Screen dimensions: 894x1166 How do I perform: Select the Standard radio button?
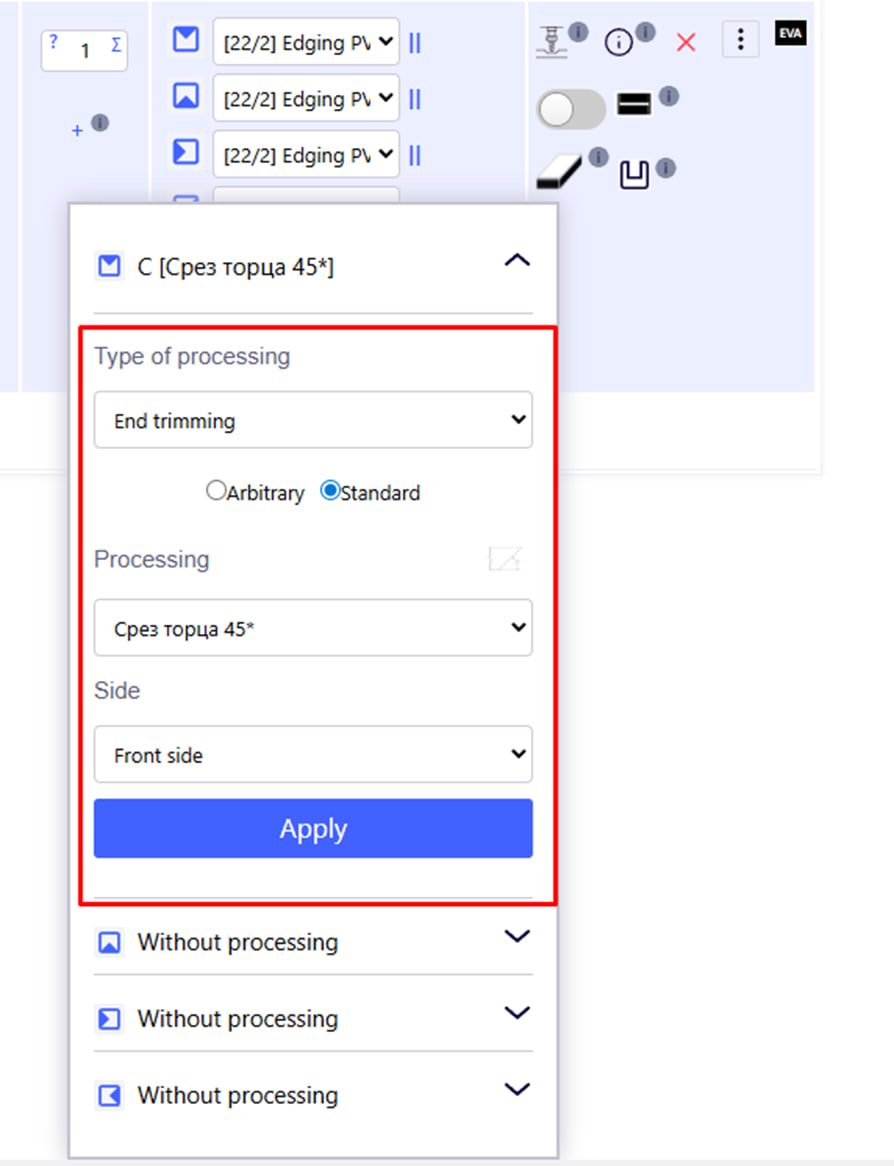(330, 491)
